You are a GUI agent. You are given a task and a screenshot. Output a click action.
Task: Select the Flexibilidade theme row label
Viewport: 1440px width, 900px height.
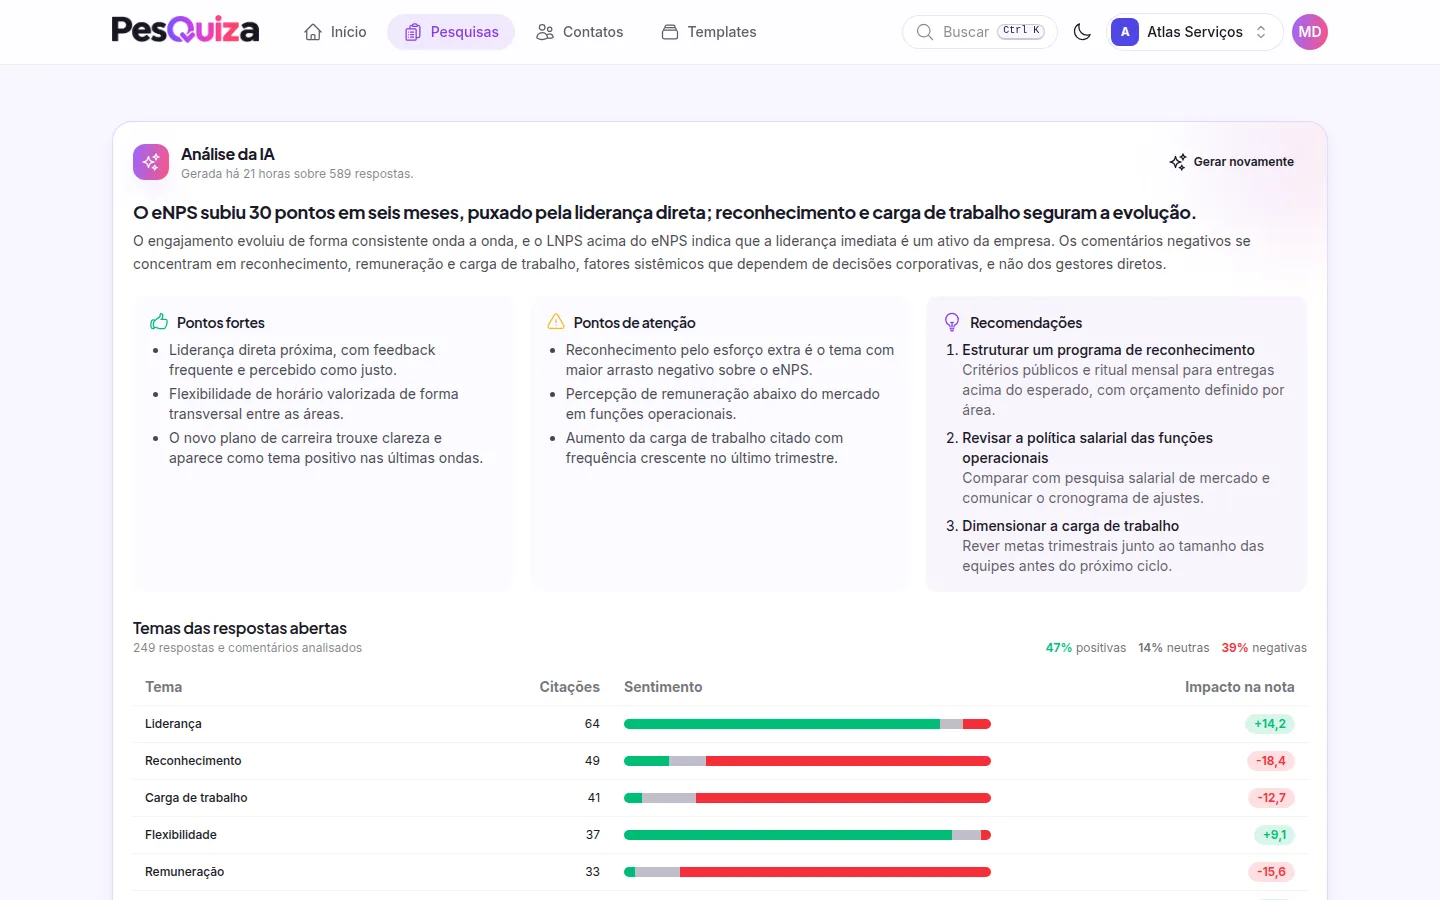click(x=181, y=835)
